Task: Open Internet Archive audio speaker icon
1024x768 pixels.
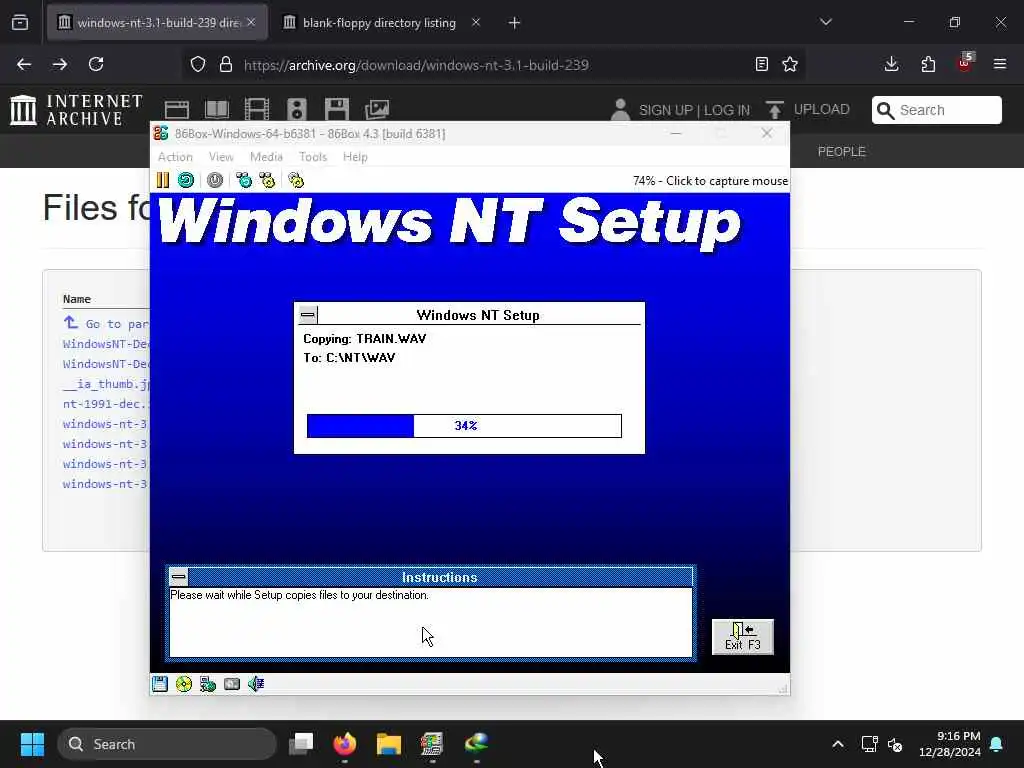Action: click(x=296, y=109)
